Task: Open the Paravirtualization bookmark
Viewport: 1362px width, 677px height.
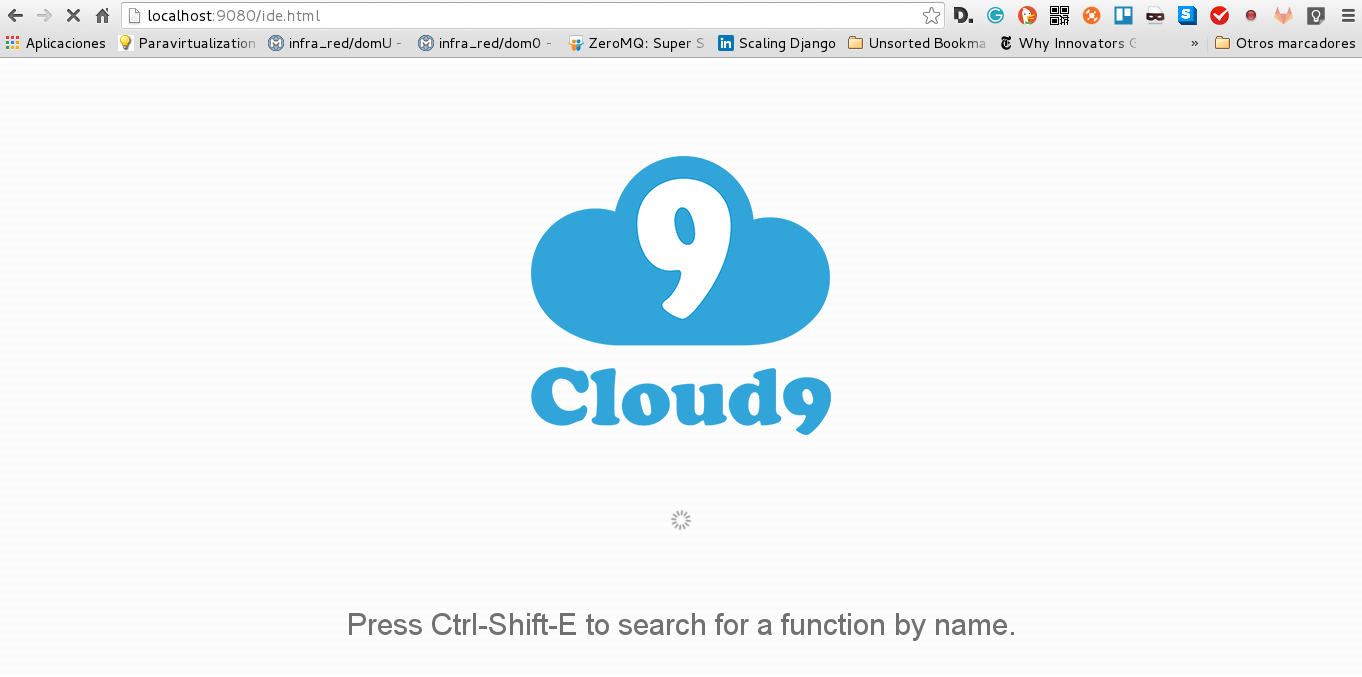Action: 187,43
